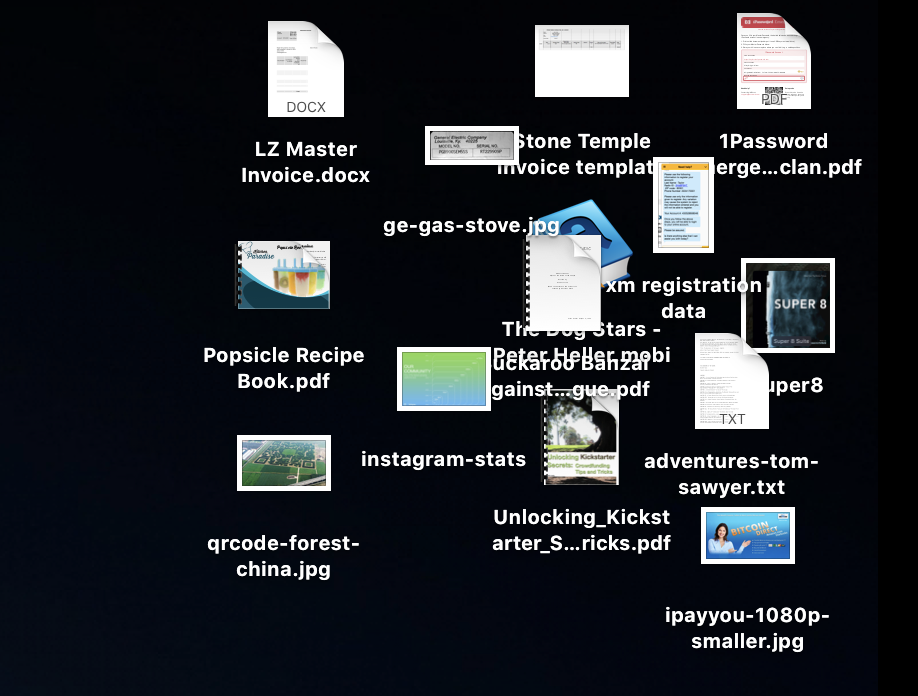This screenshot has height=696, width=918.
Task: Click the "instagram-stats" filename label
Action: [443, 459]
